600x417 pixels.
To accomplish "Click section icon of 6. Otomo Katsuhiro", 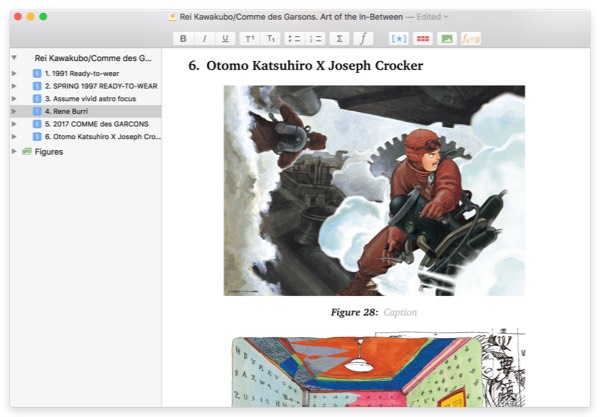I will pyautogui.click(x=37, y=137).
